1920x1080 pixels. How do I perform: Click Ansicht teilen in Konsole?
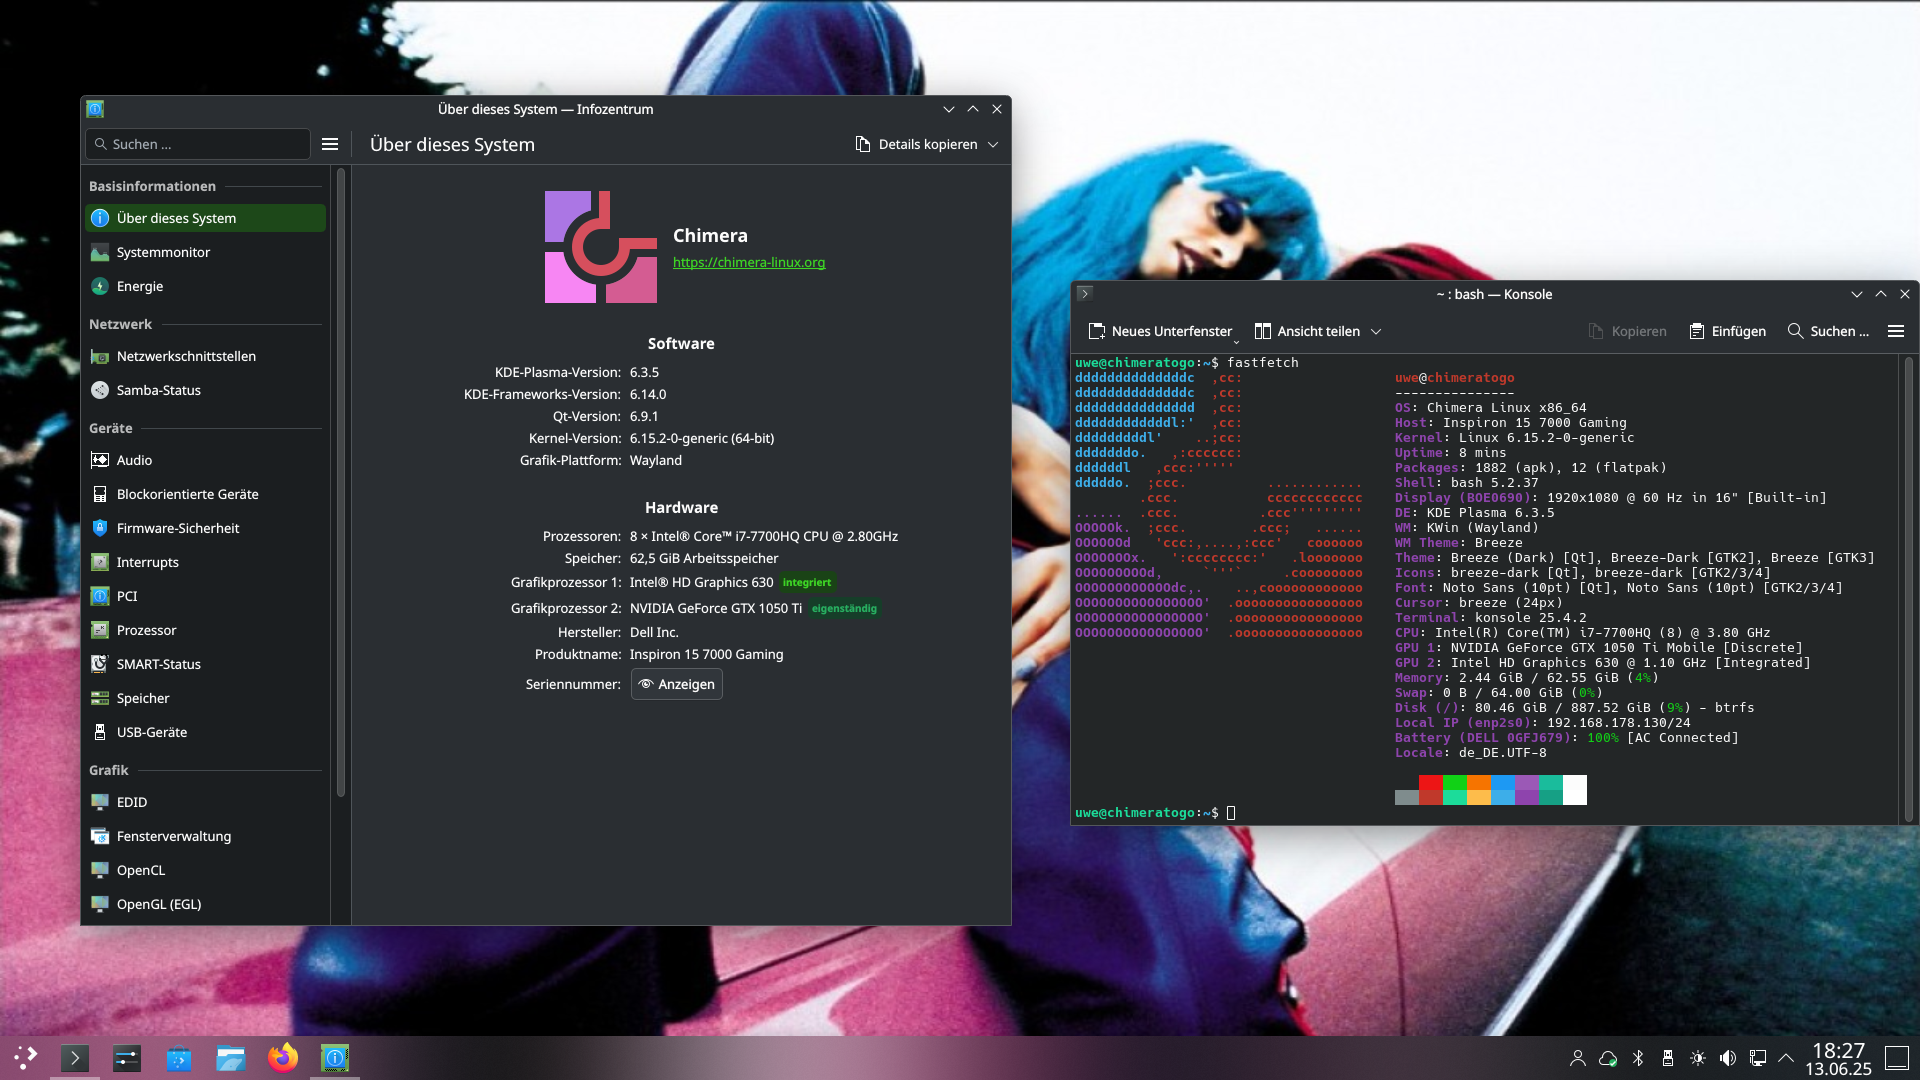[1308, 331]
